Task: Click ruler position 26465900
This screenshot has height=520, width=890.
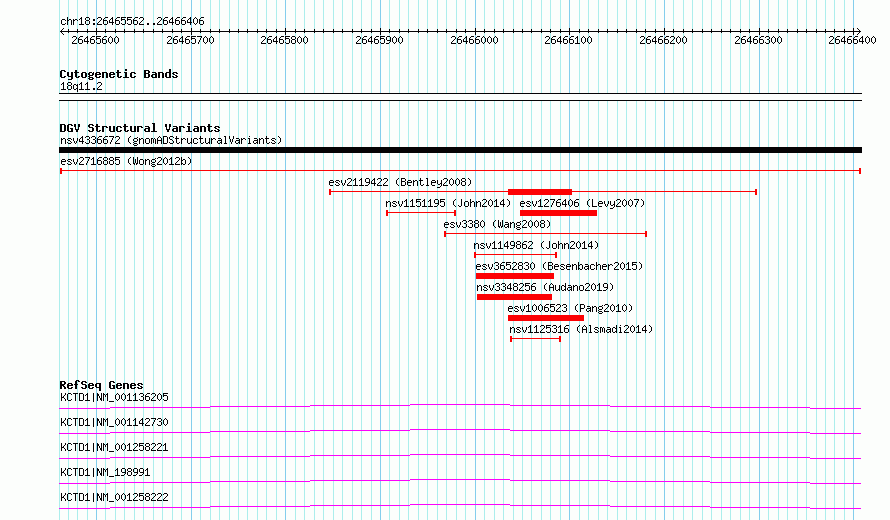Action: tap(379, 40)
